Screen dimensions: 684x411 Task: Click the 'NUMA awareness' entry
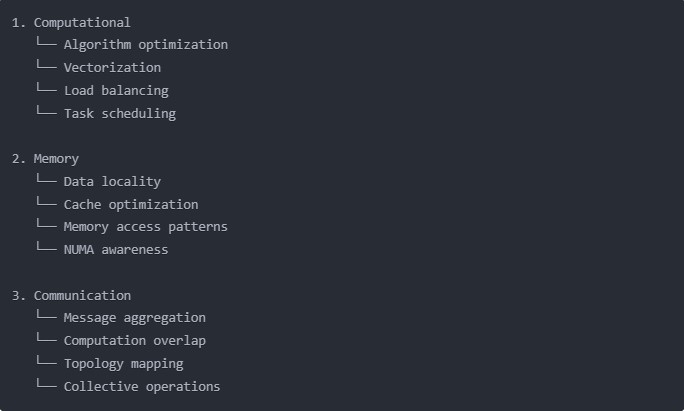click(x=116, y=250)
